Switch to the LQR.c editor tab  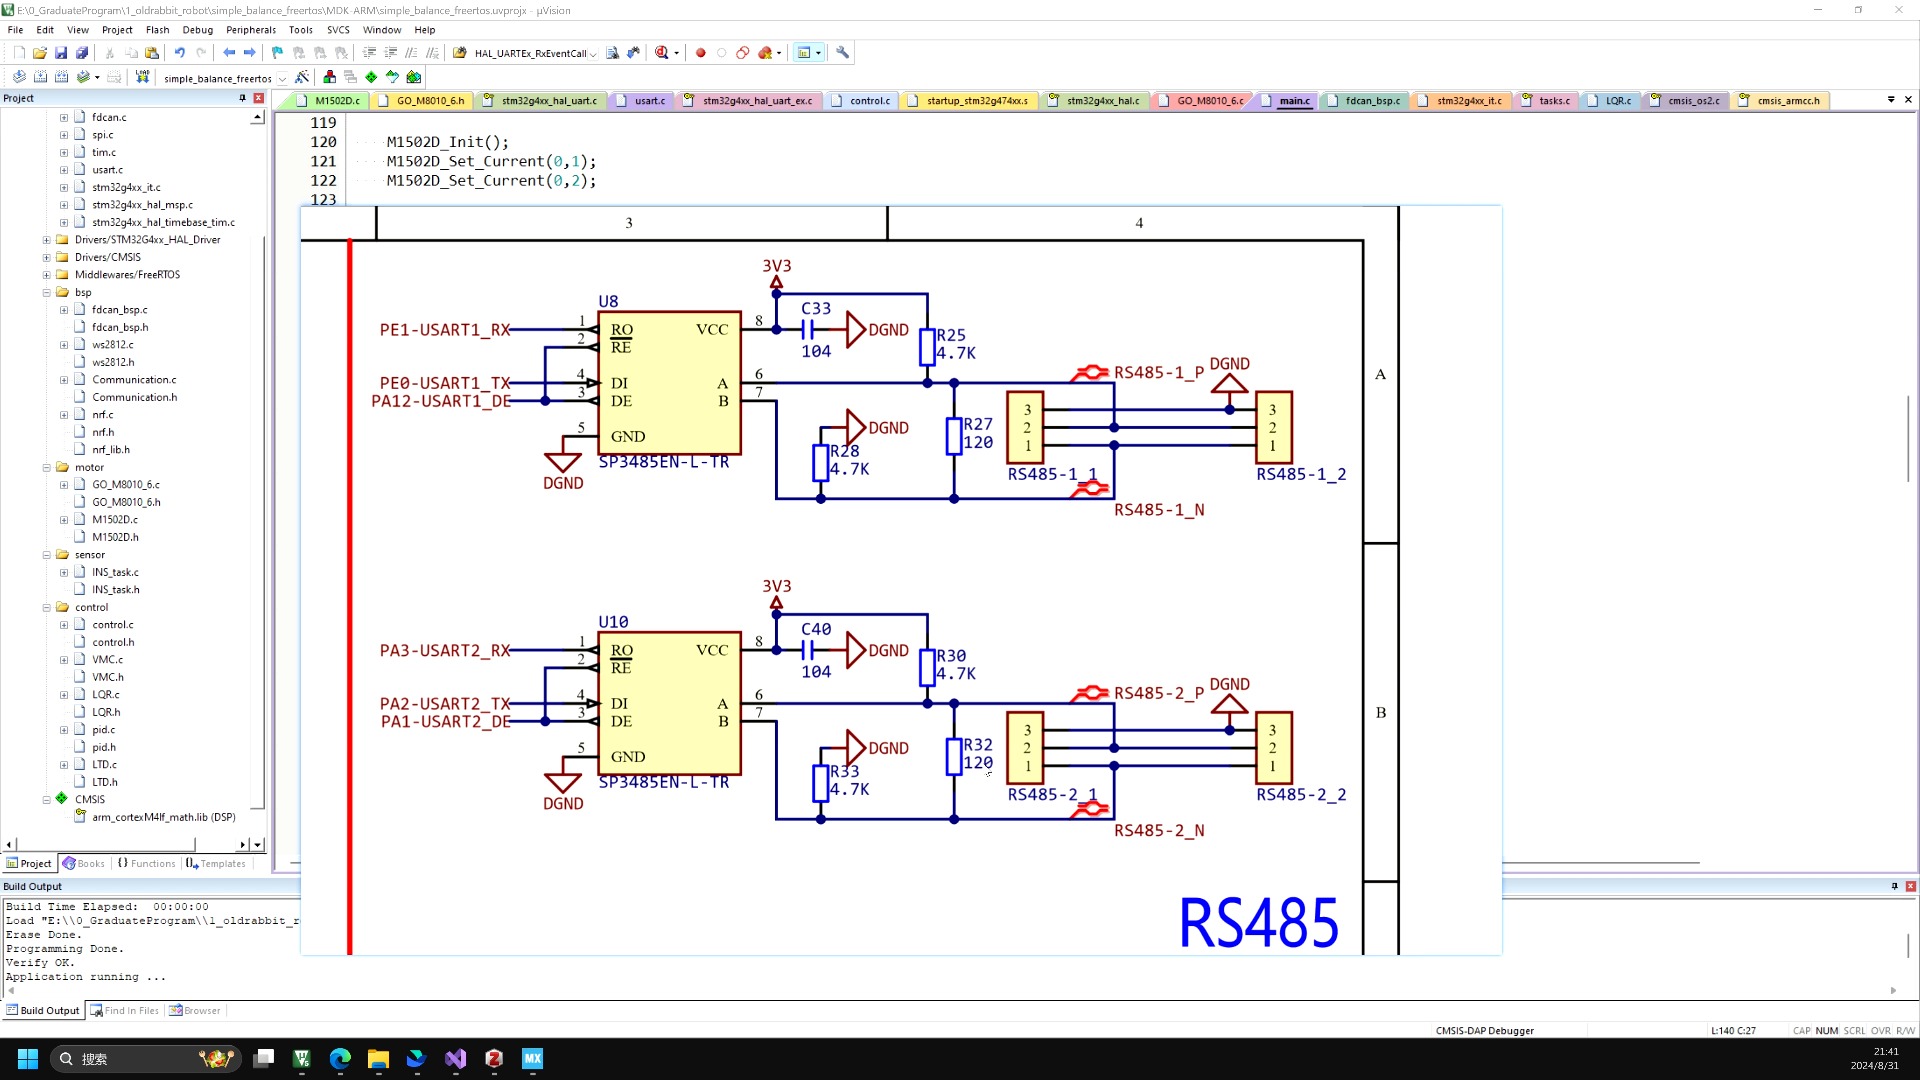[x=1617, y=101]
